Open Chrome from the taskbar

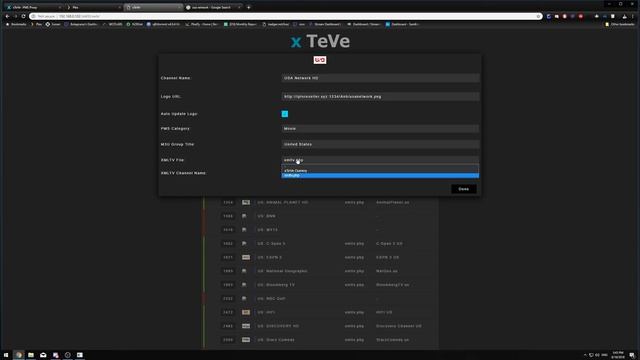(x=19, y=355)
